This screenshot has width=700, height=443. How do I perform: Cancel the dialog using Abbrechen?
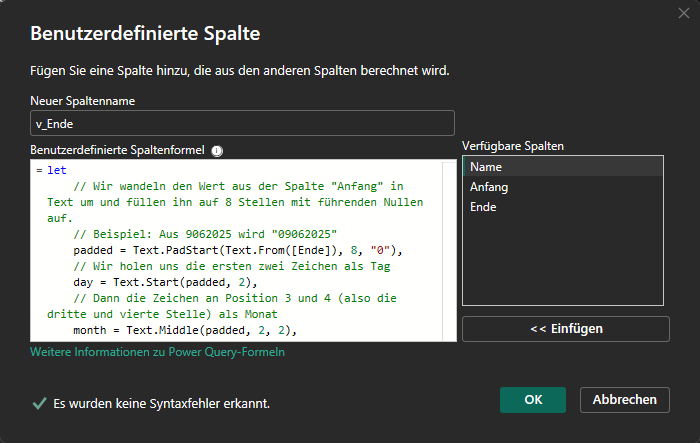624,400
